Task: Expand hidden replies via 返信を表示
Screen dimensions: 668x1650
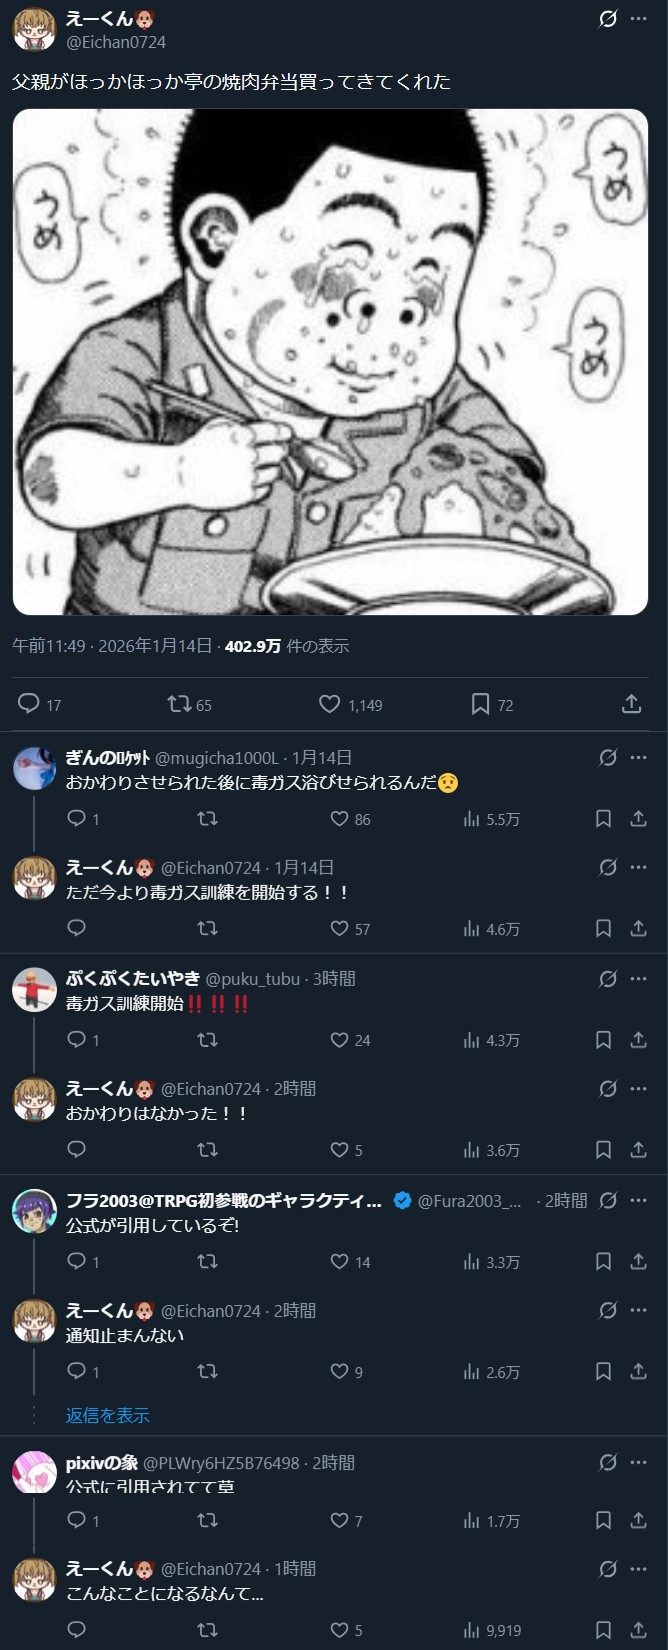Action: (108, 1415)
